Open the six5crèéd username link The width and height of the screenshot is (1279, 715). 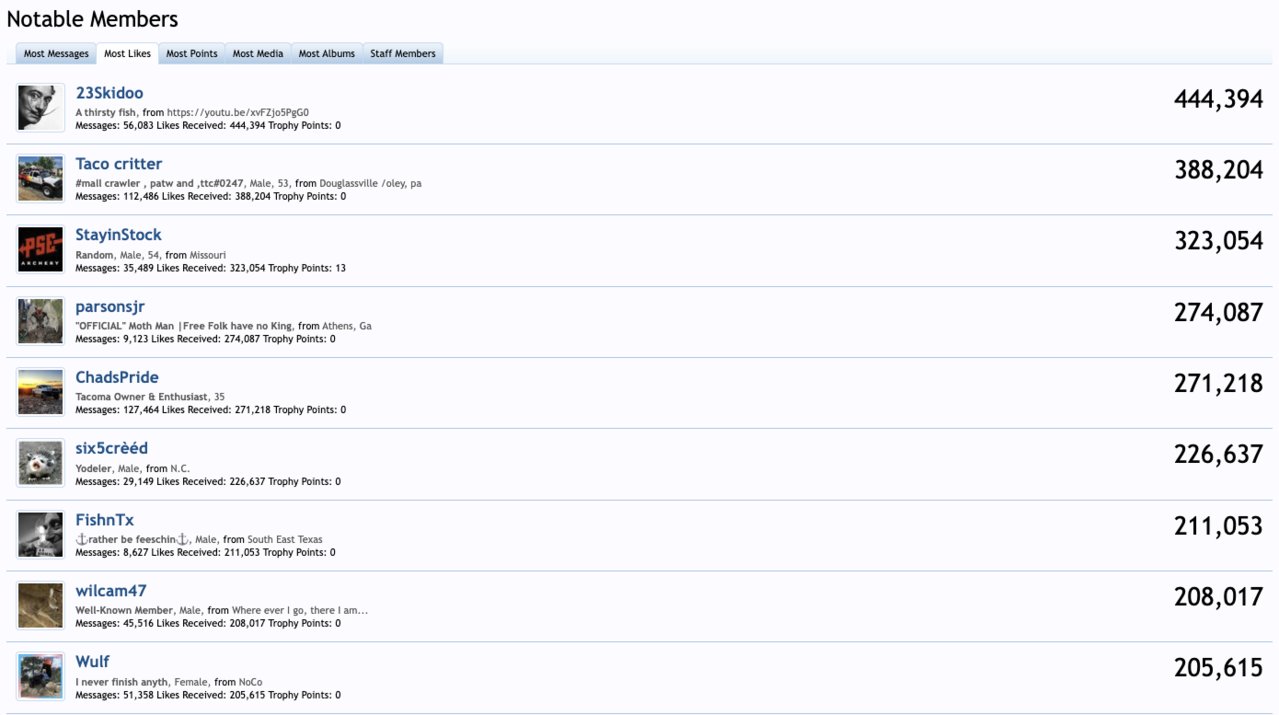click(111, 449)
